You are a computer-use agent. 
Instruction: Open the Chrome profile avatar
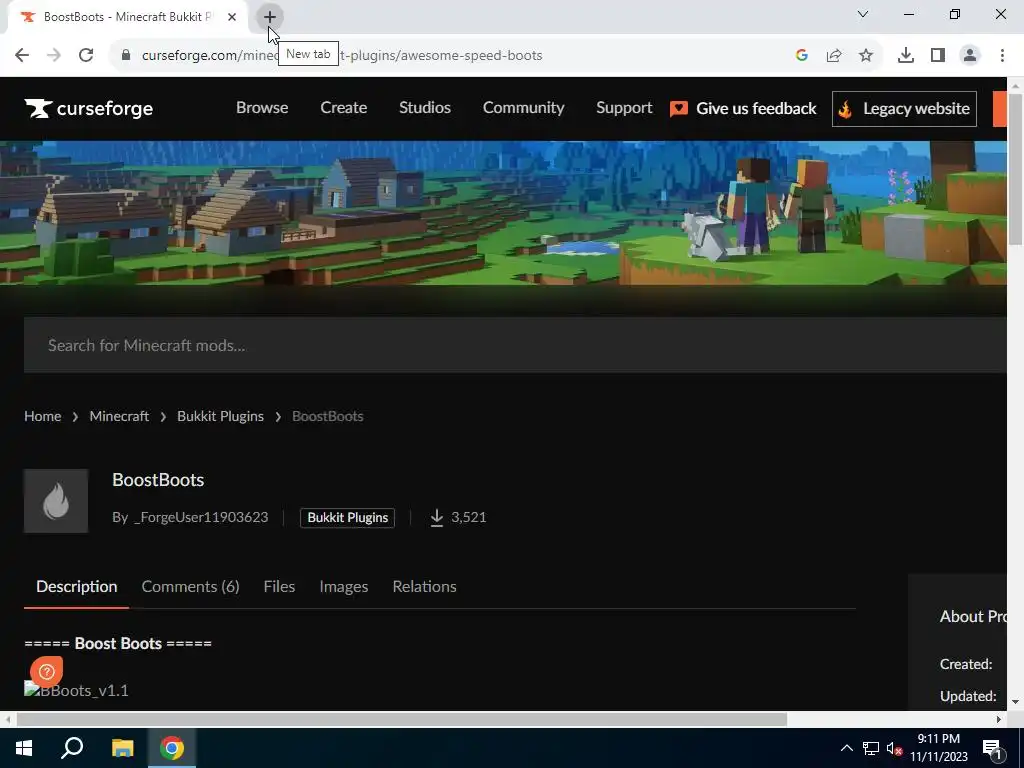pyautogui.click(x=970, y=55)
